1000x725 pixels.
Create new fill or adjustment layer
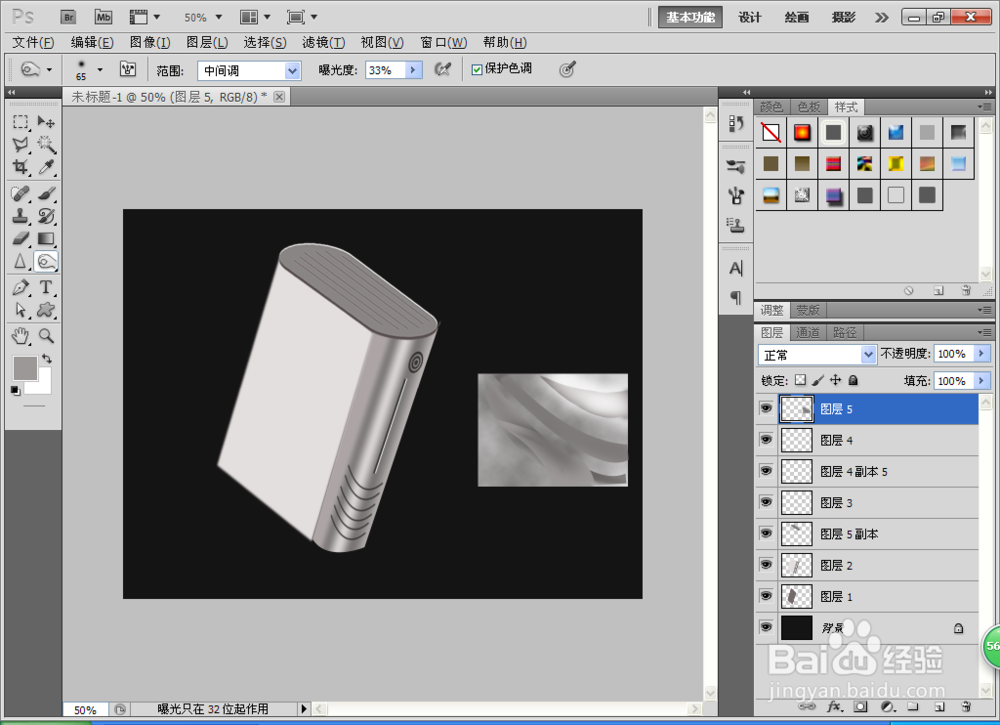[x=887, y=706]
